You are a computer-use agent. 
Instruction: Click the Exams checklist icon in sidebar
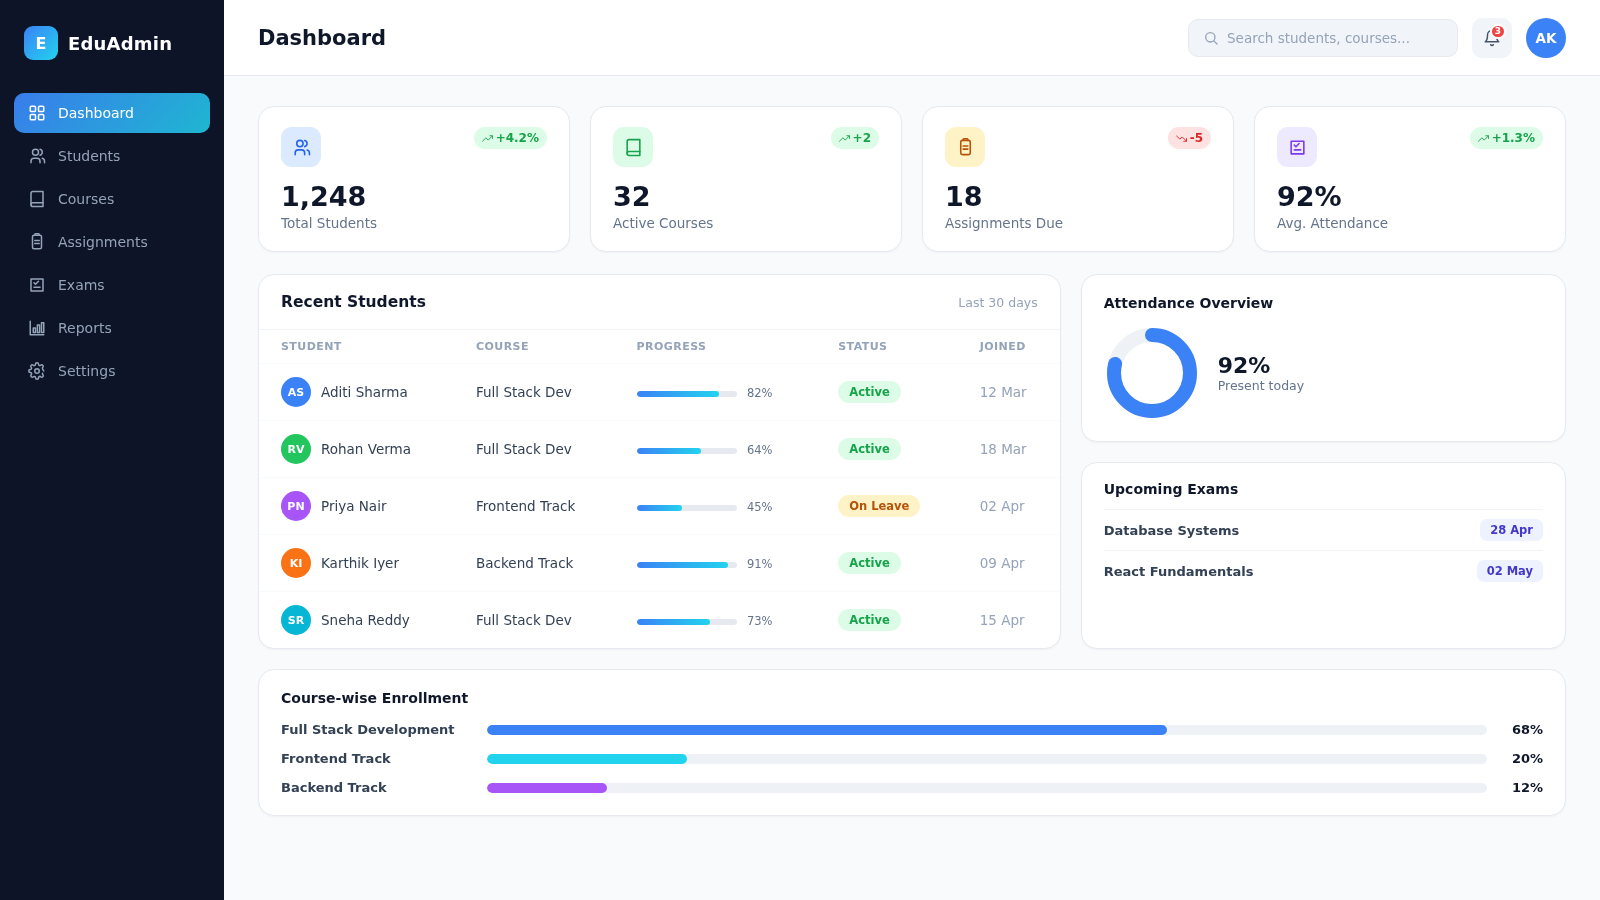(x=37, y=285)
